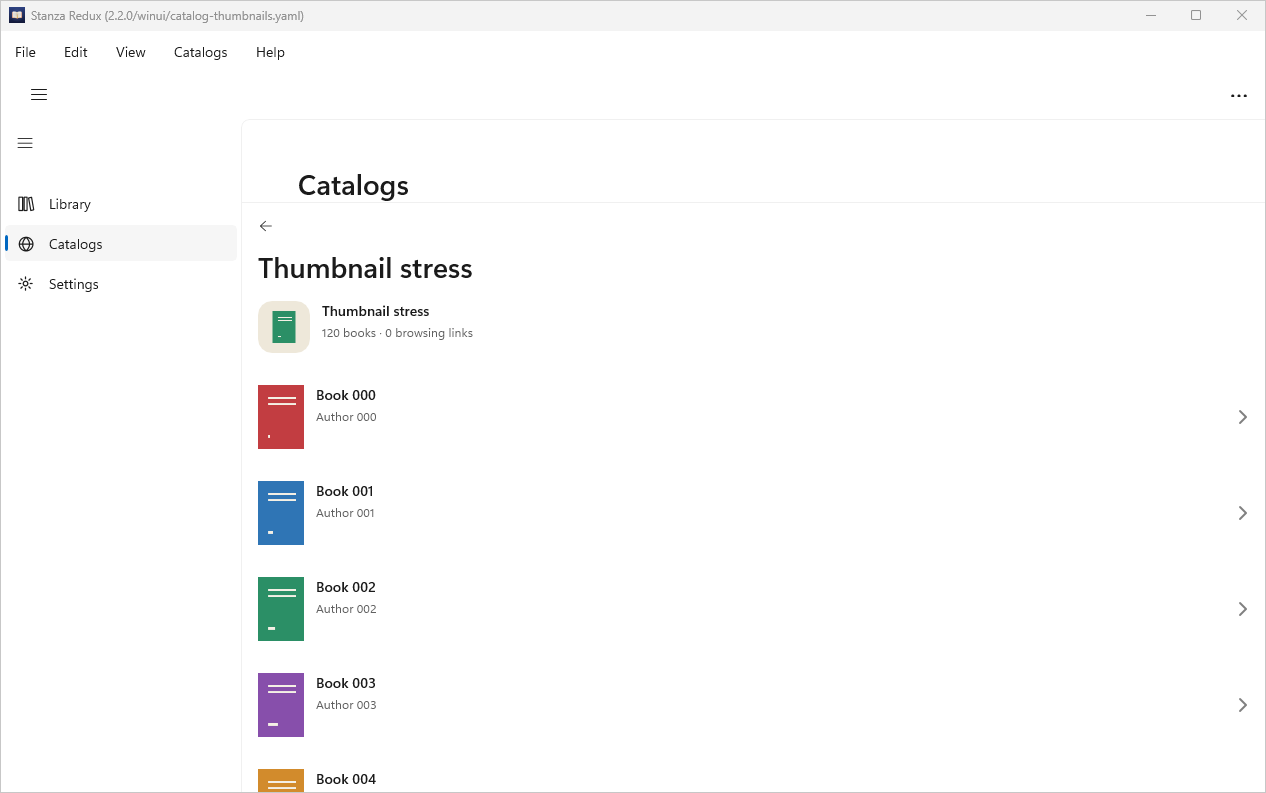
Task: Click the Stanza Redux app icon in title bar
Action: pos(17,15)
